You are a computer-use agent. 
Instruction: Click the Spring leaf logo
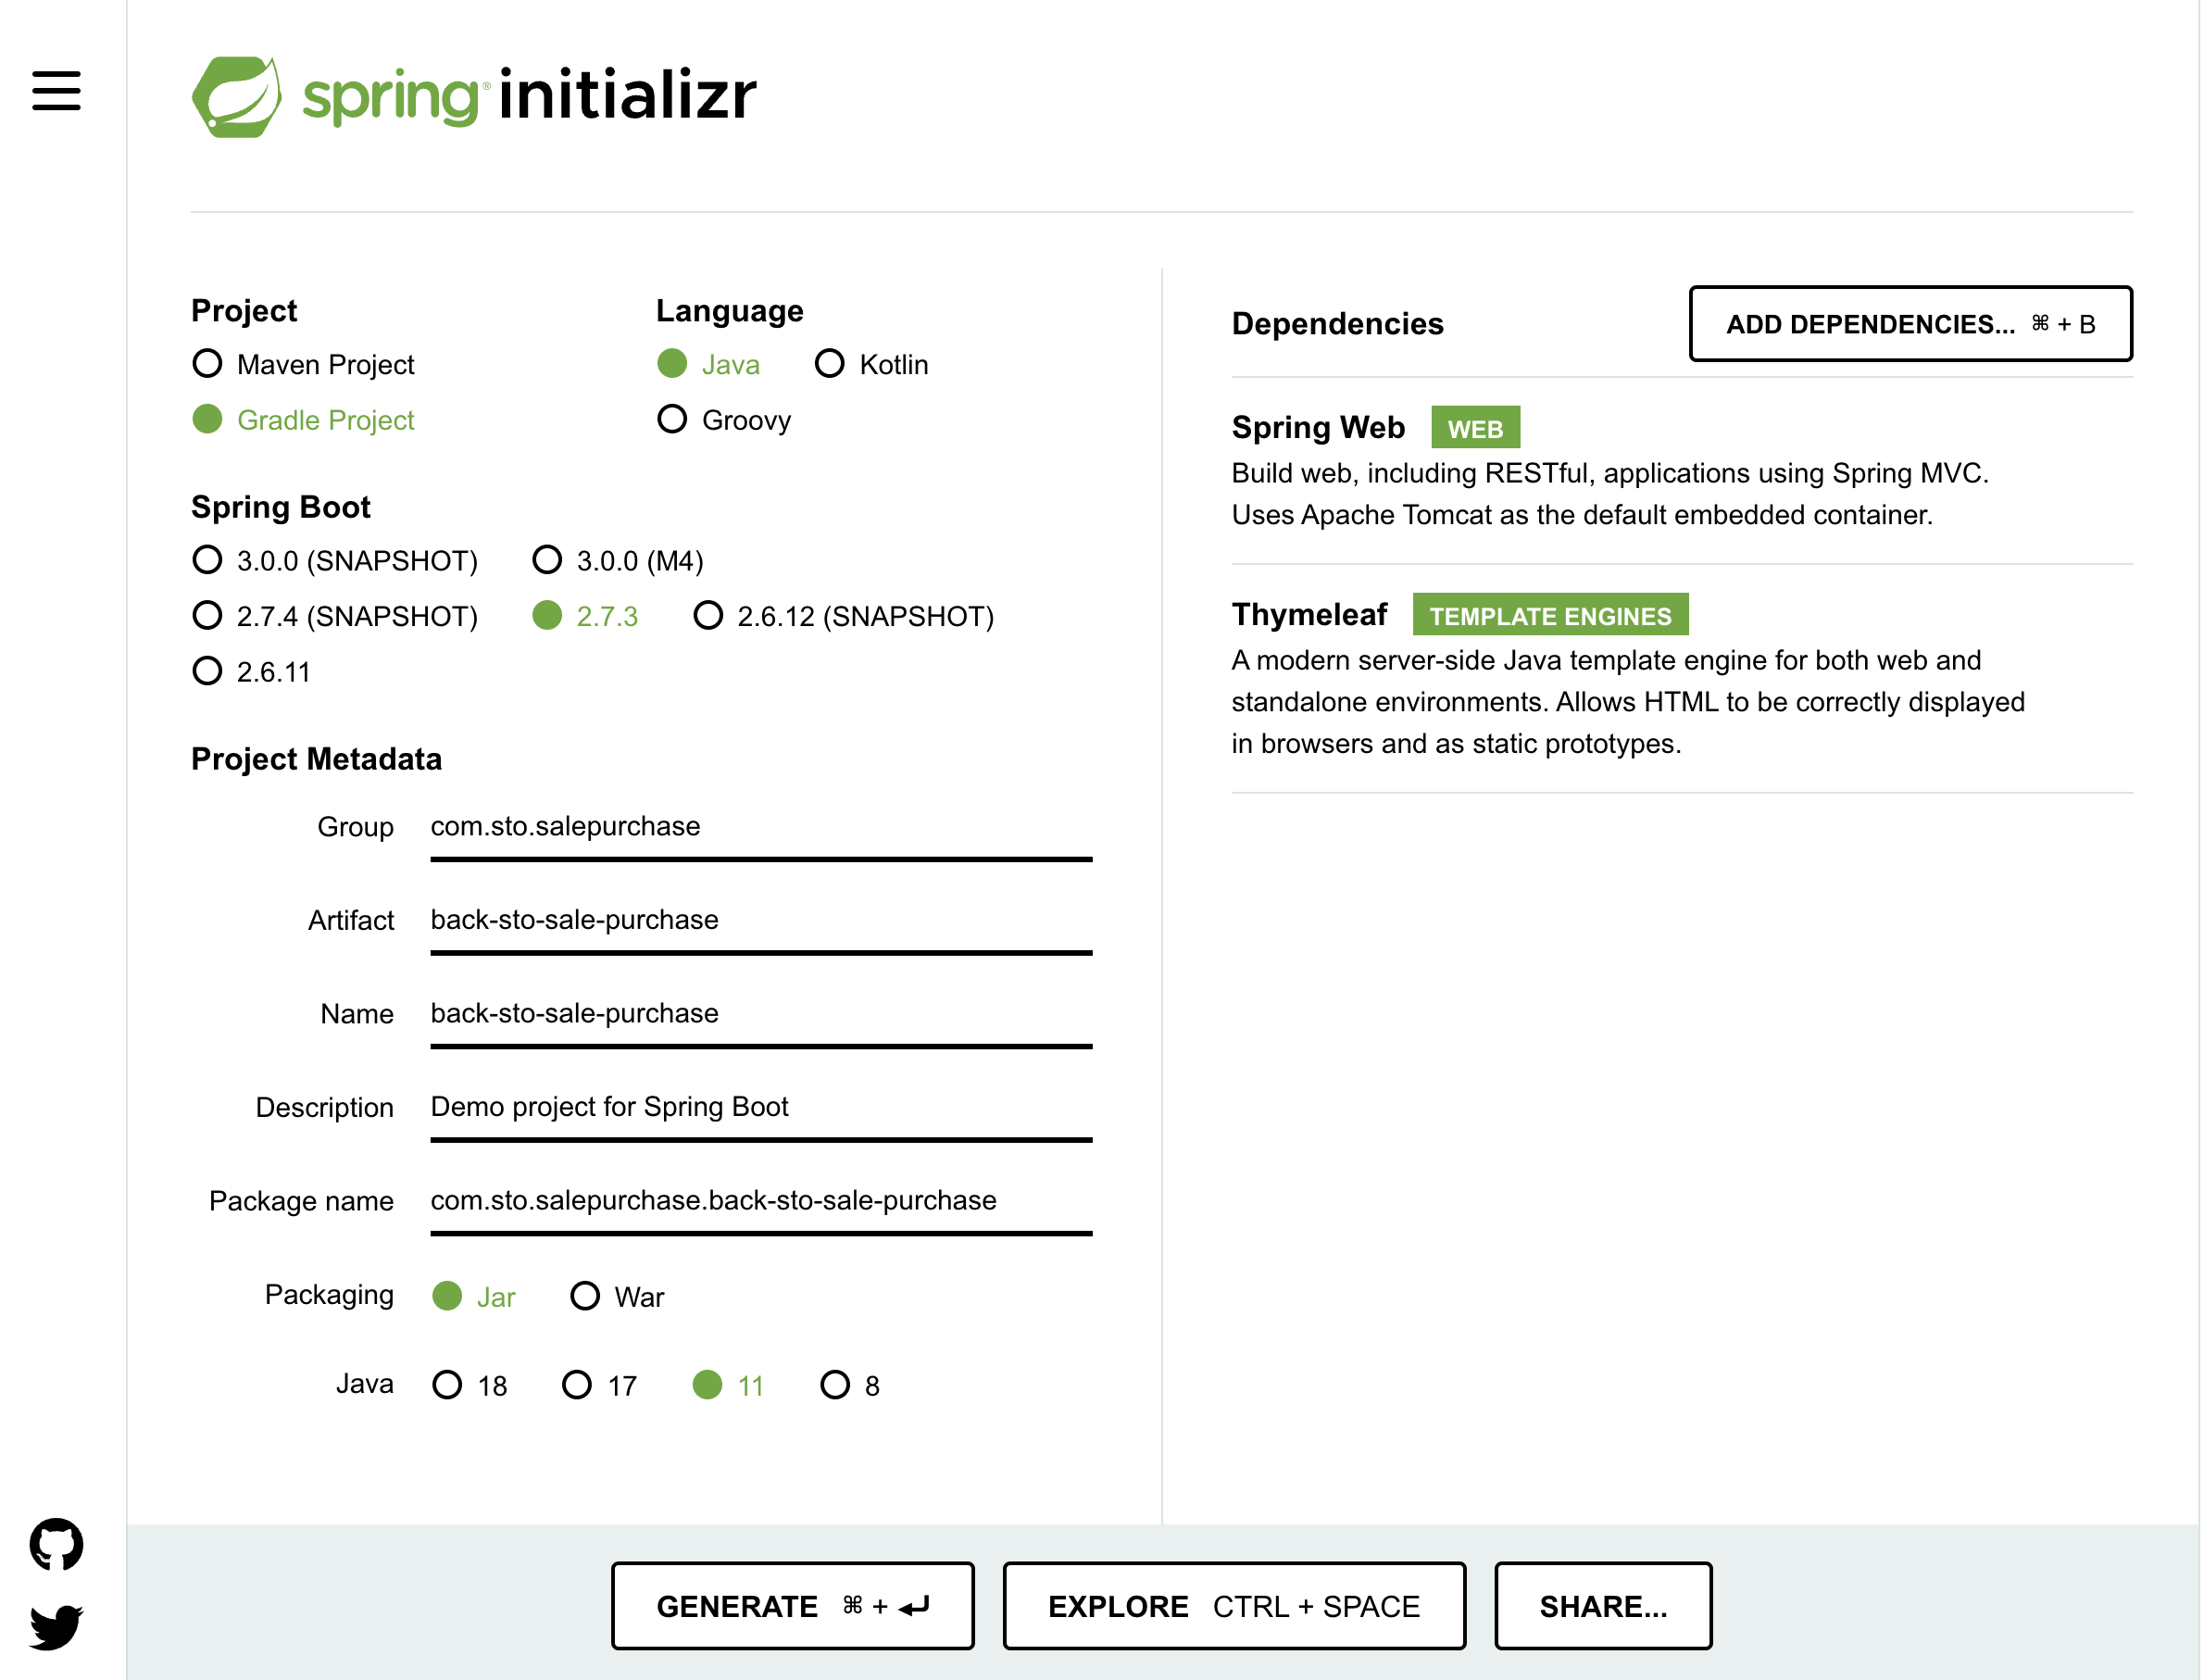[237, 97]
